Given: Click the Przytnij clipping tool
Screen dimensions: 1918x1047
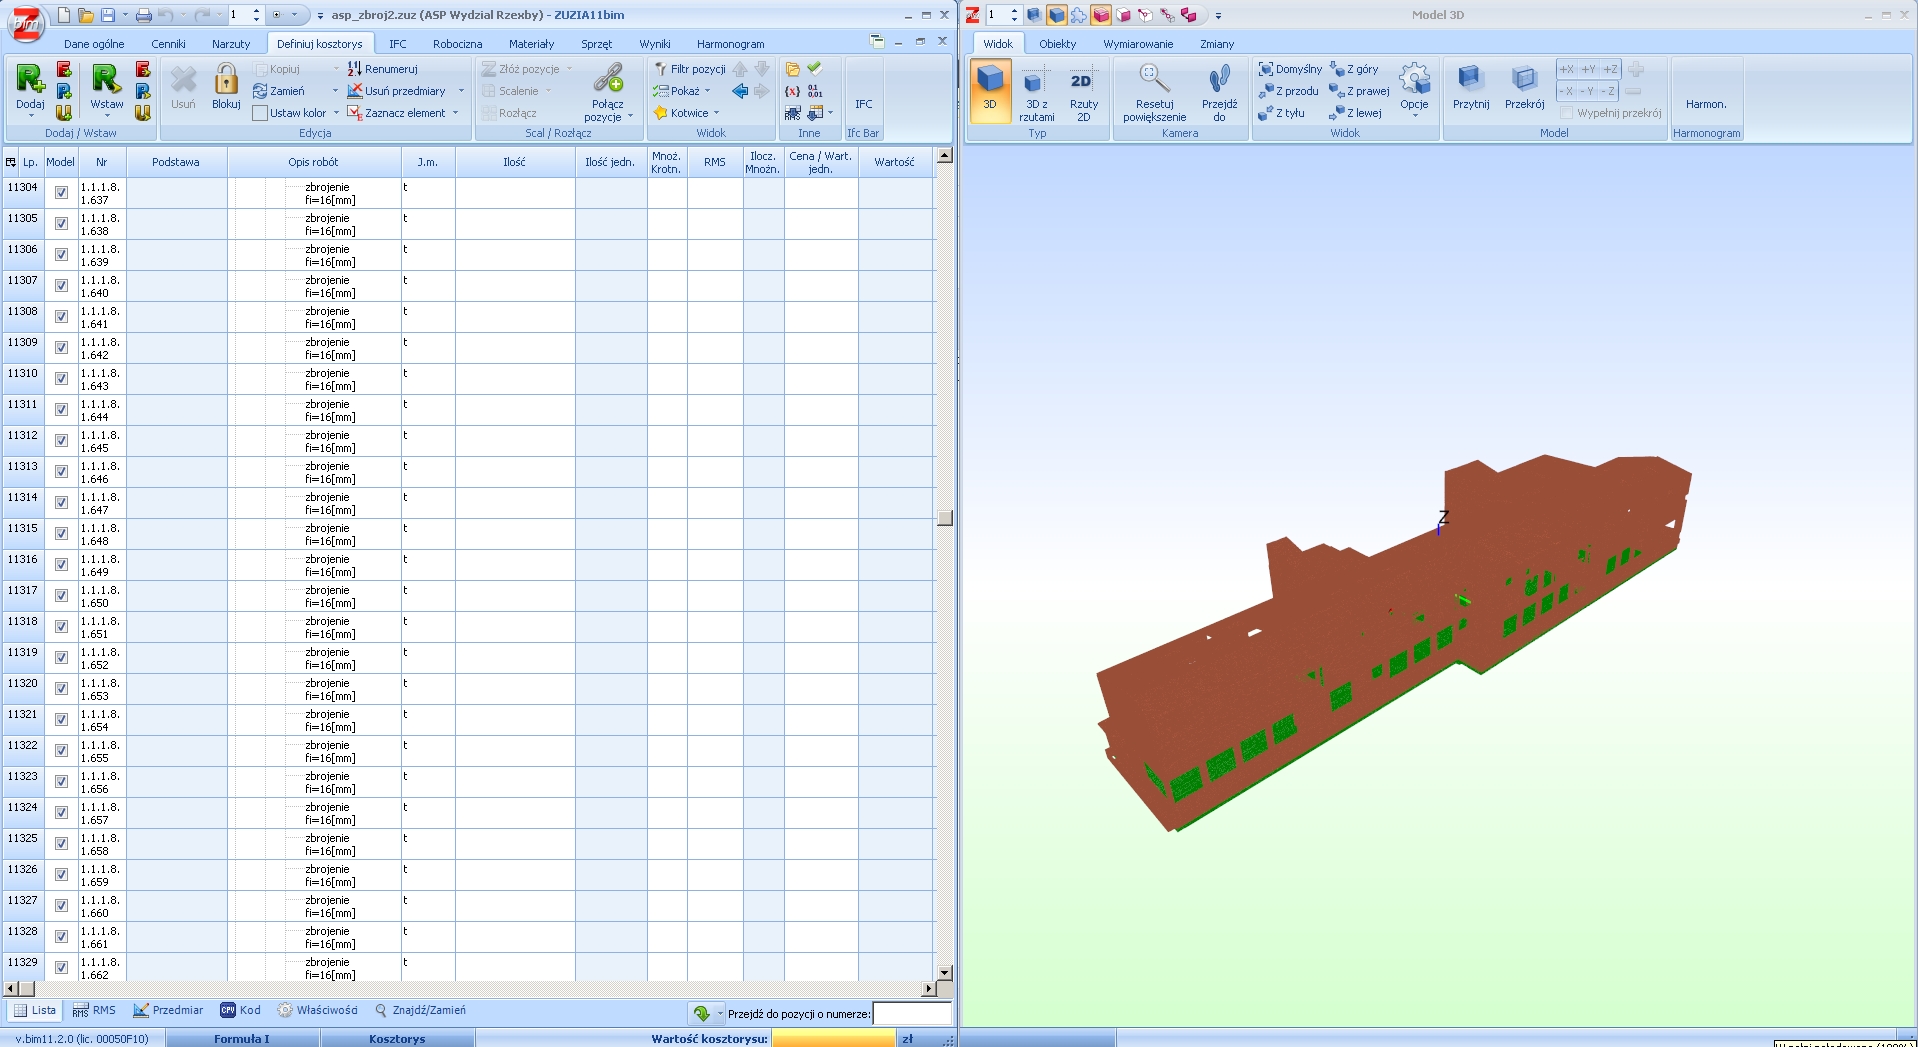Looking at the screenshot, I should [1470, 80].
